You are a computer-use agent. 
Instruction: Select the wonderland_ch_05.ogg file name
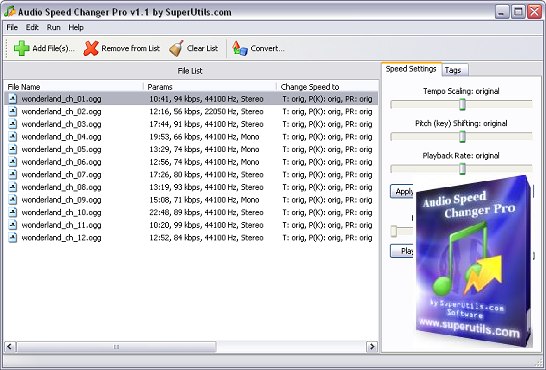coord(61,149)
